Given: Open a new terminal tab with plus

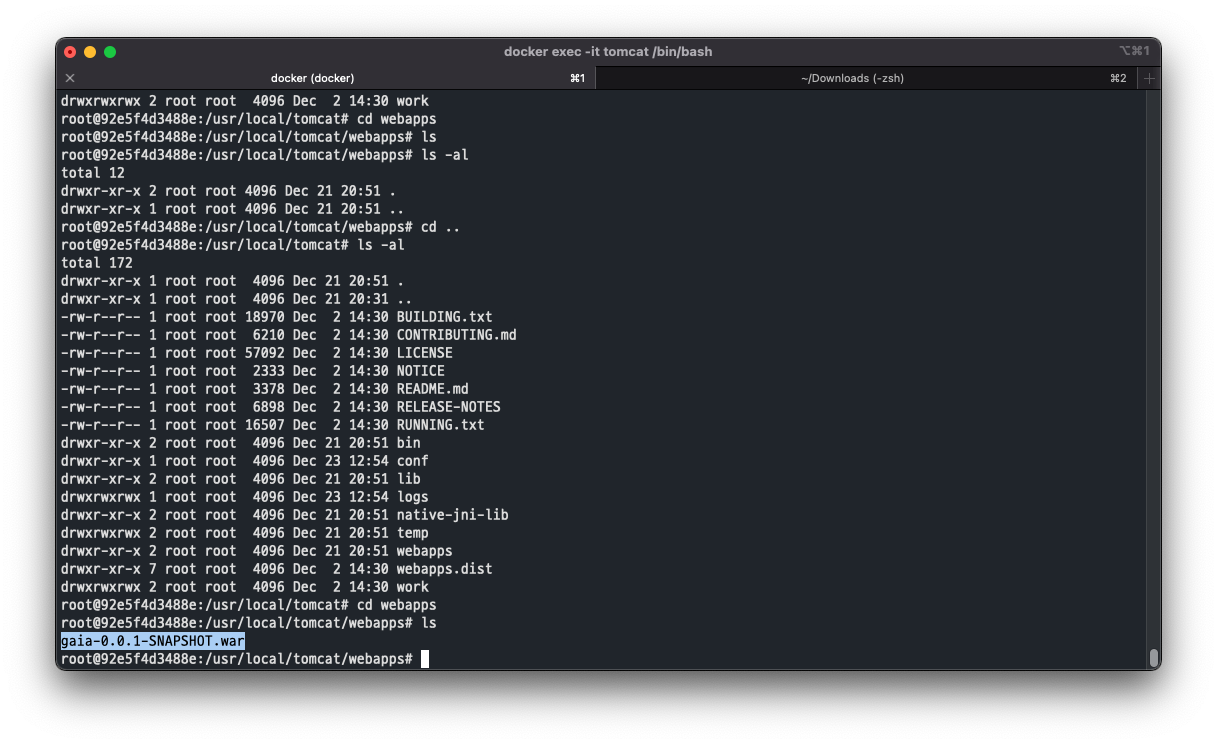Looking at the screenshot, I should (1149, 78).
